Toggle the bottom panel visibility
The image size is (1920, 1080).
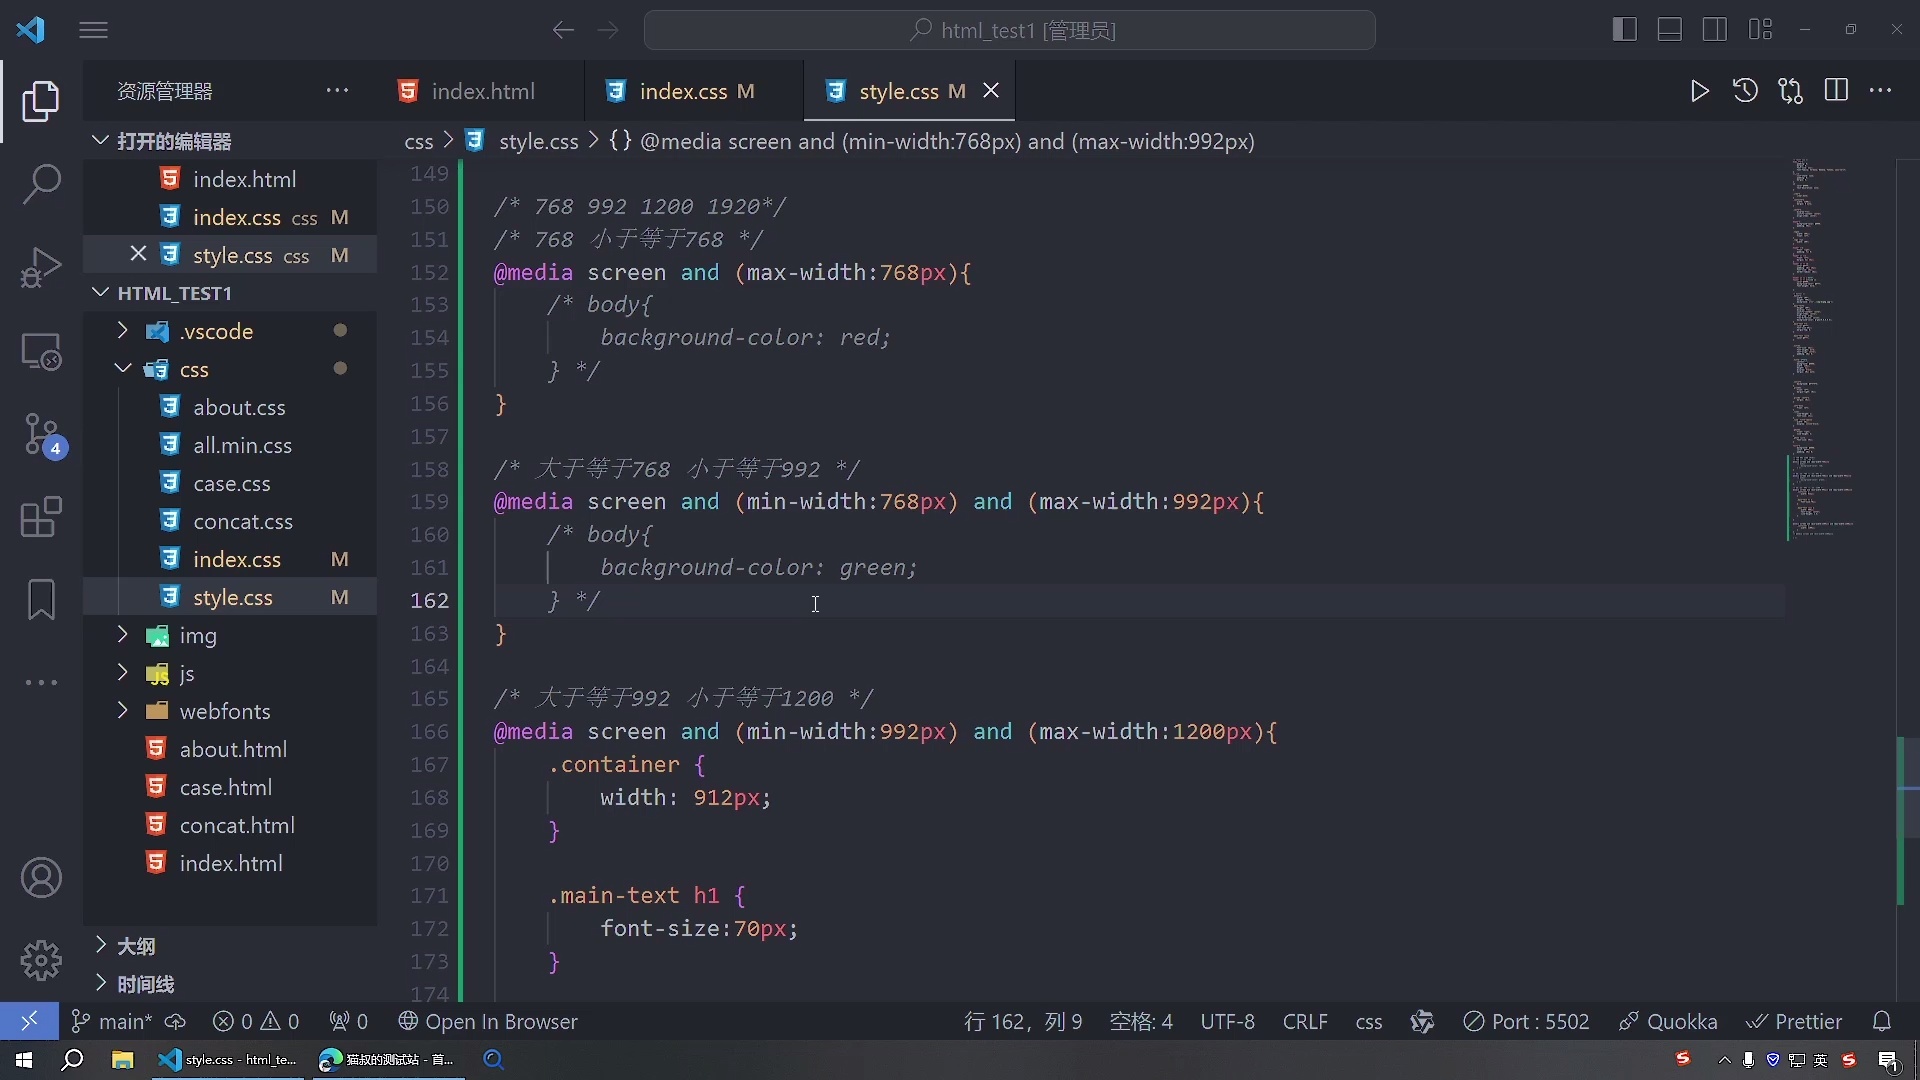tap(1668, 29)
